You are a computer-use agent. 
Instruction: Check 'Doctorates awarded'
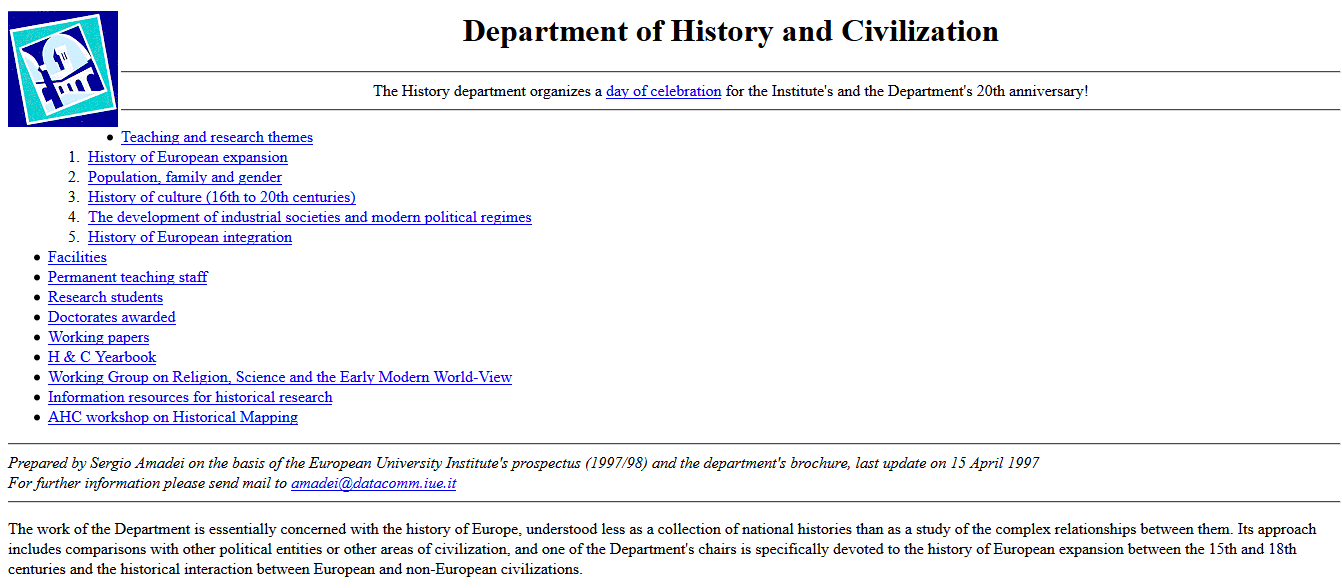click(111, 317)
